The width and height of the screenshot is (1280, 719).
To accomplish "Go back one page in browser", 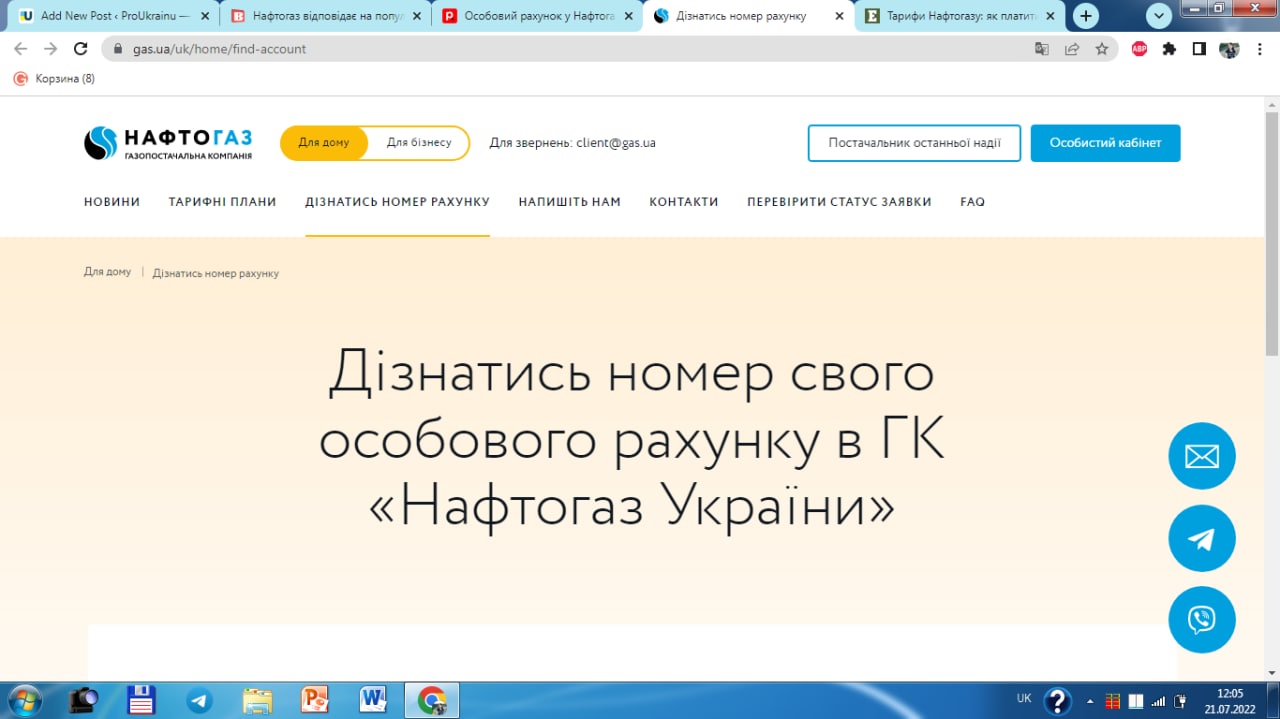I will [x=20, y=49].
